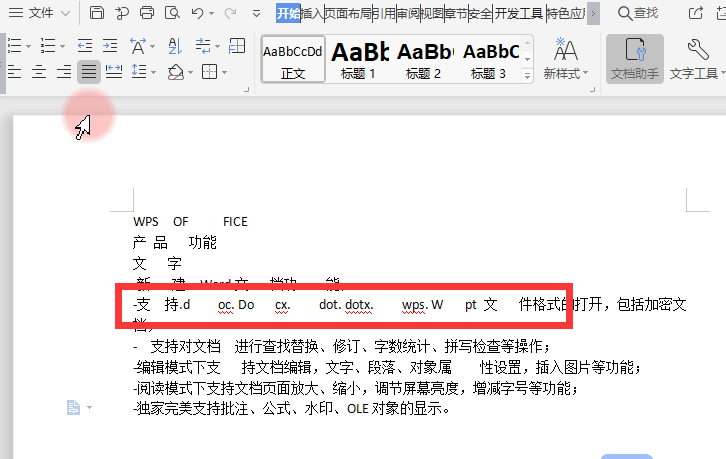Switch to the 页面布局 tab
This screenshot has height=459, width=726.
[x=348, y=13]
